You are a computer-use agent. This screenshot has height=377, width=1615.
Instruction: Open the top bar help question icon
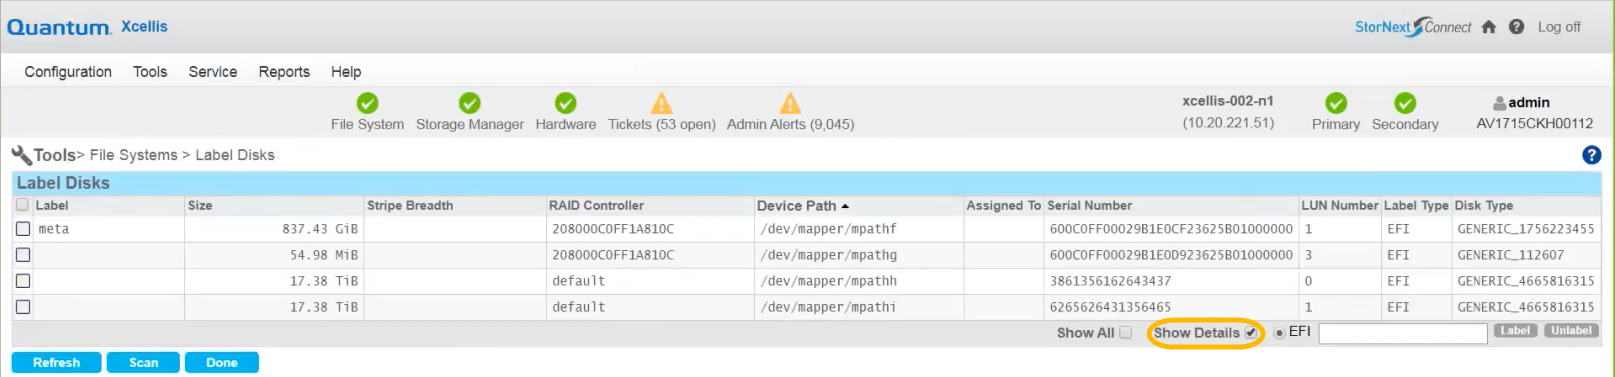coord(1517,27)
